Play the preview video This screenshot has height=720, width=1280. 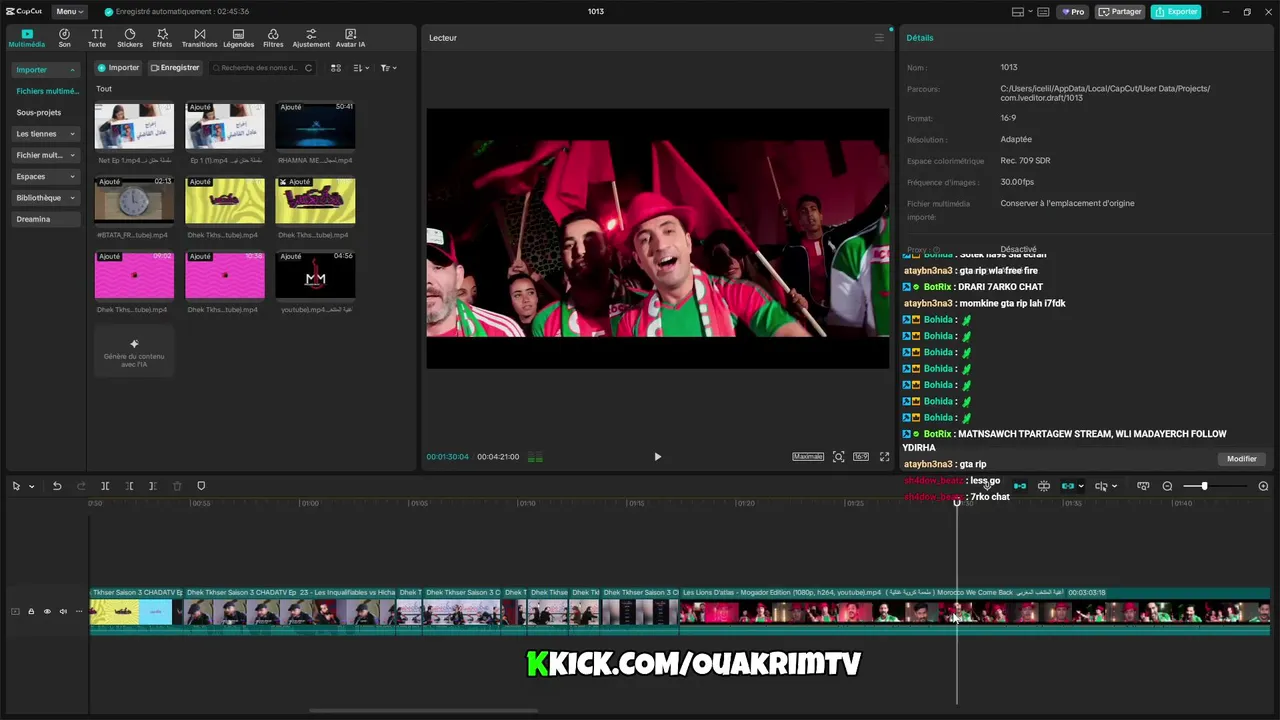657,457
